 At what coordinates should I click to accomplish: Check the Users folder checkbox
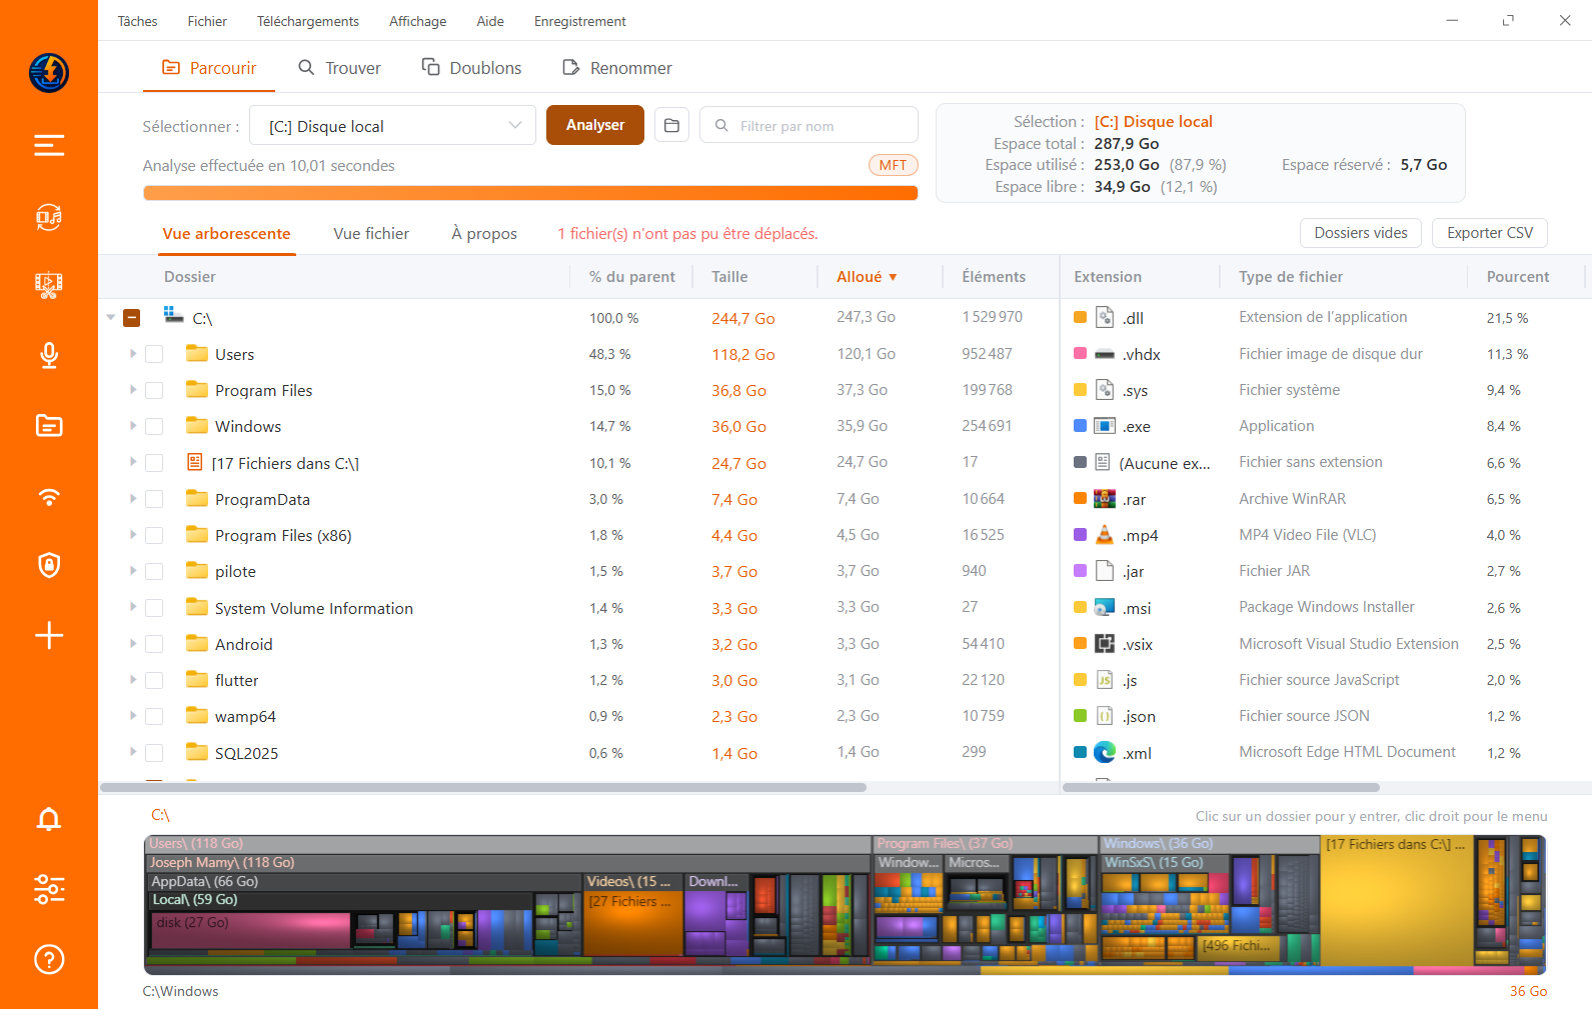coord(154,354)
